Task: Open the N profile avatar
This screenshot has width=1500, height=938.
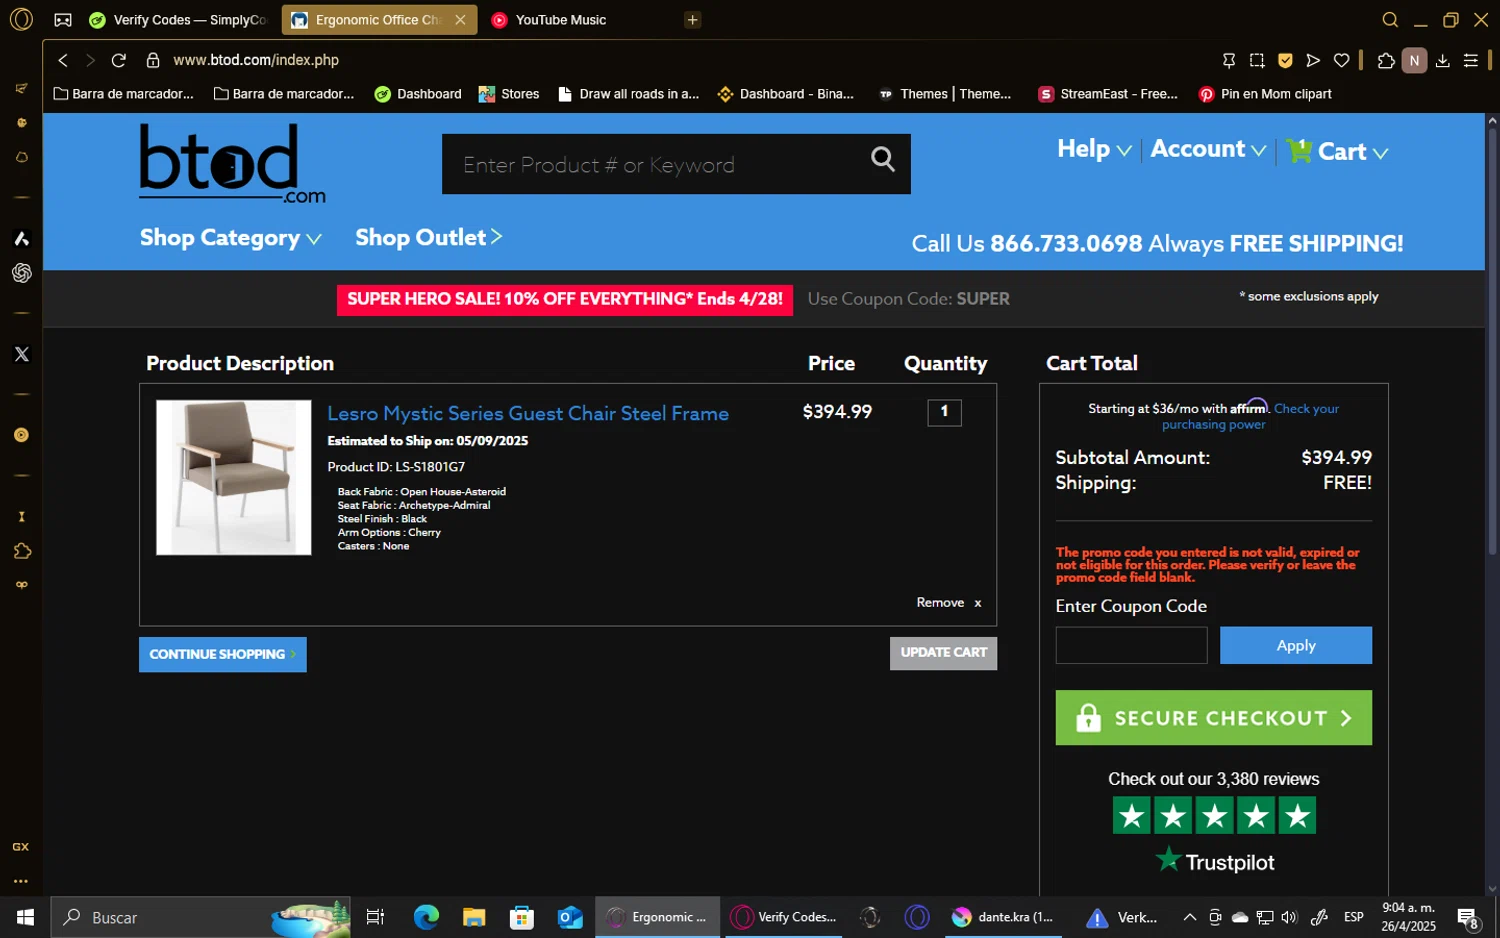Action: tap(1414, 60)
